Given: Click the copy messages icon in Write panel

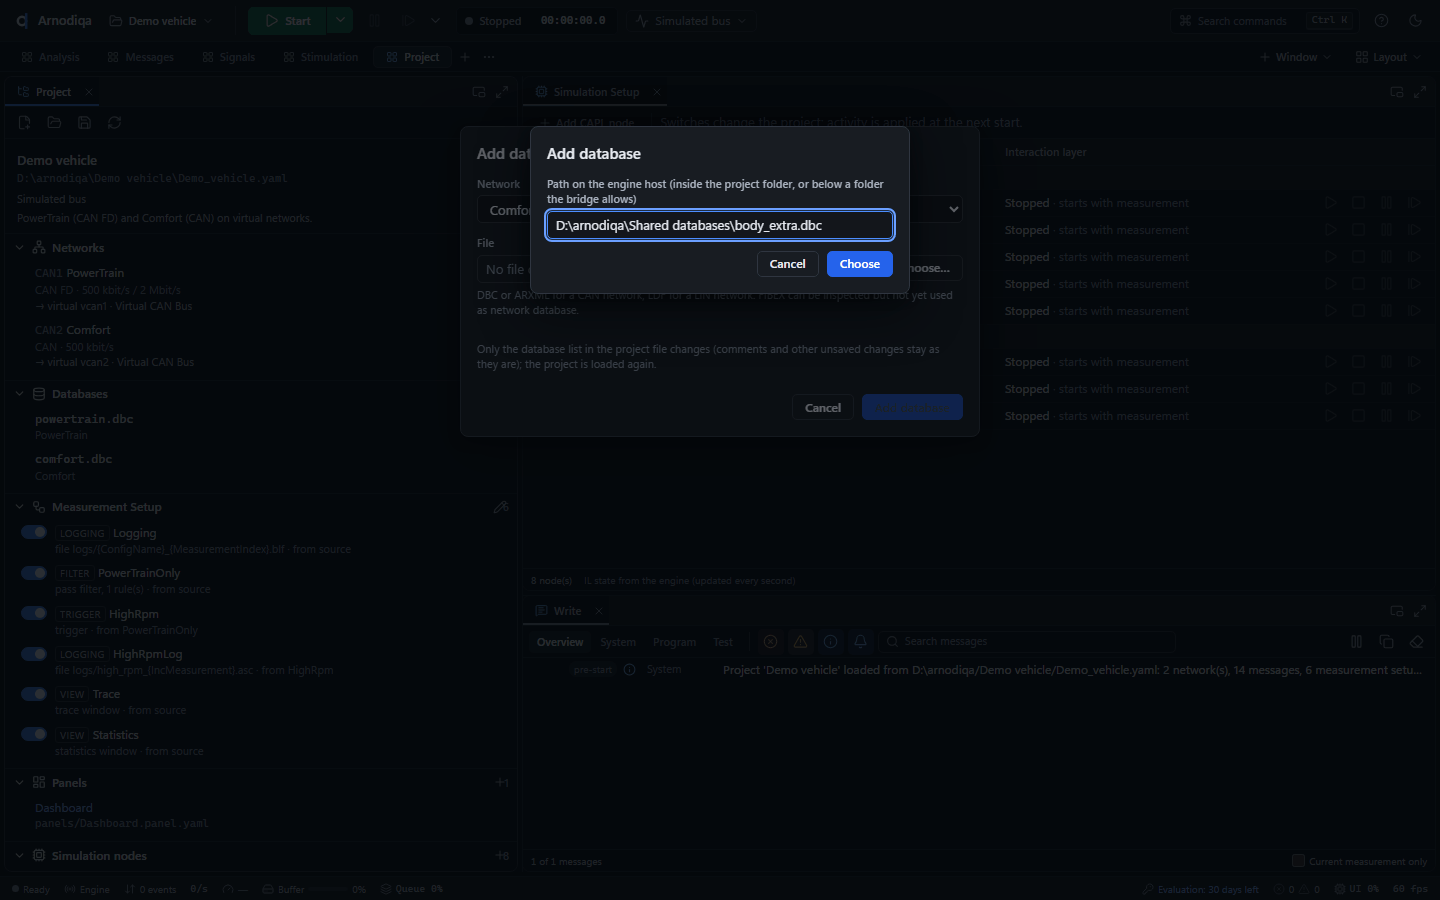Looking at the screenshot, I should (x=1386, y=642).
